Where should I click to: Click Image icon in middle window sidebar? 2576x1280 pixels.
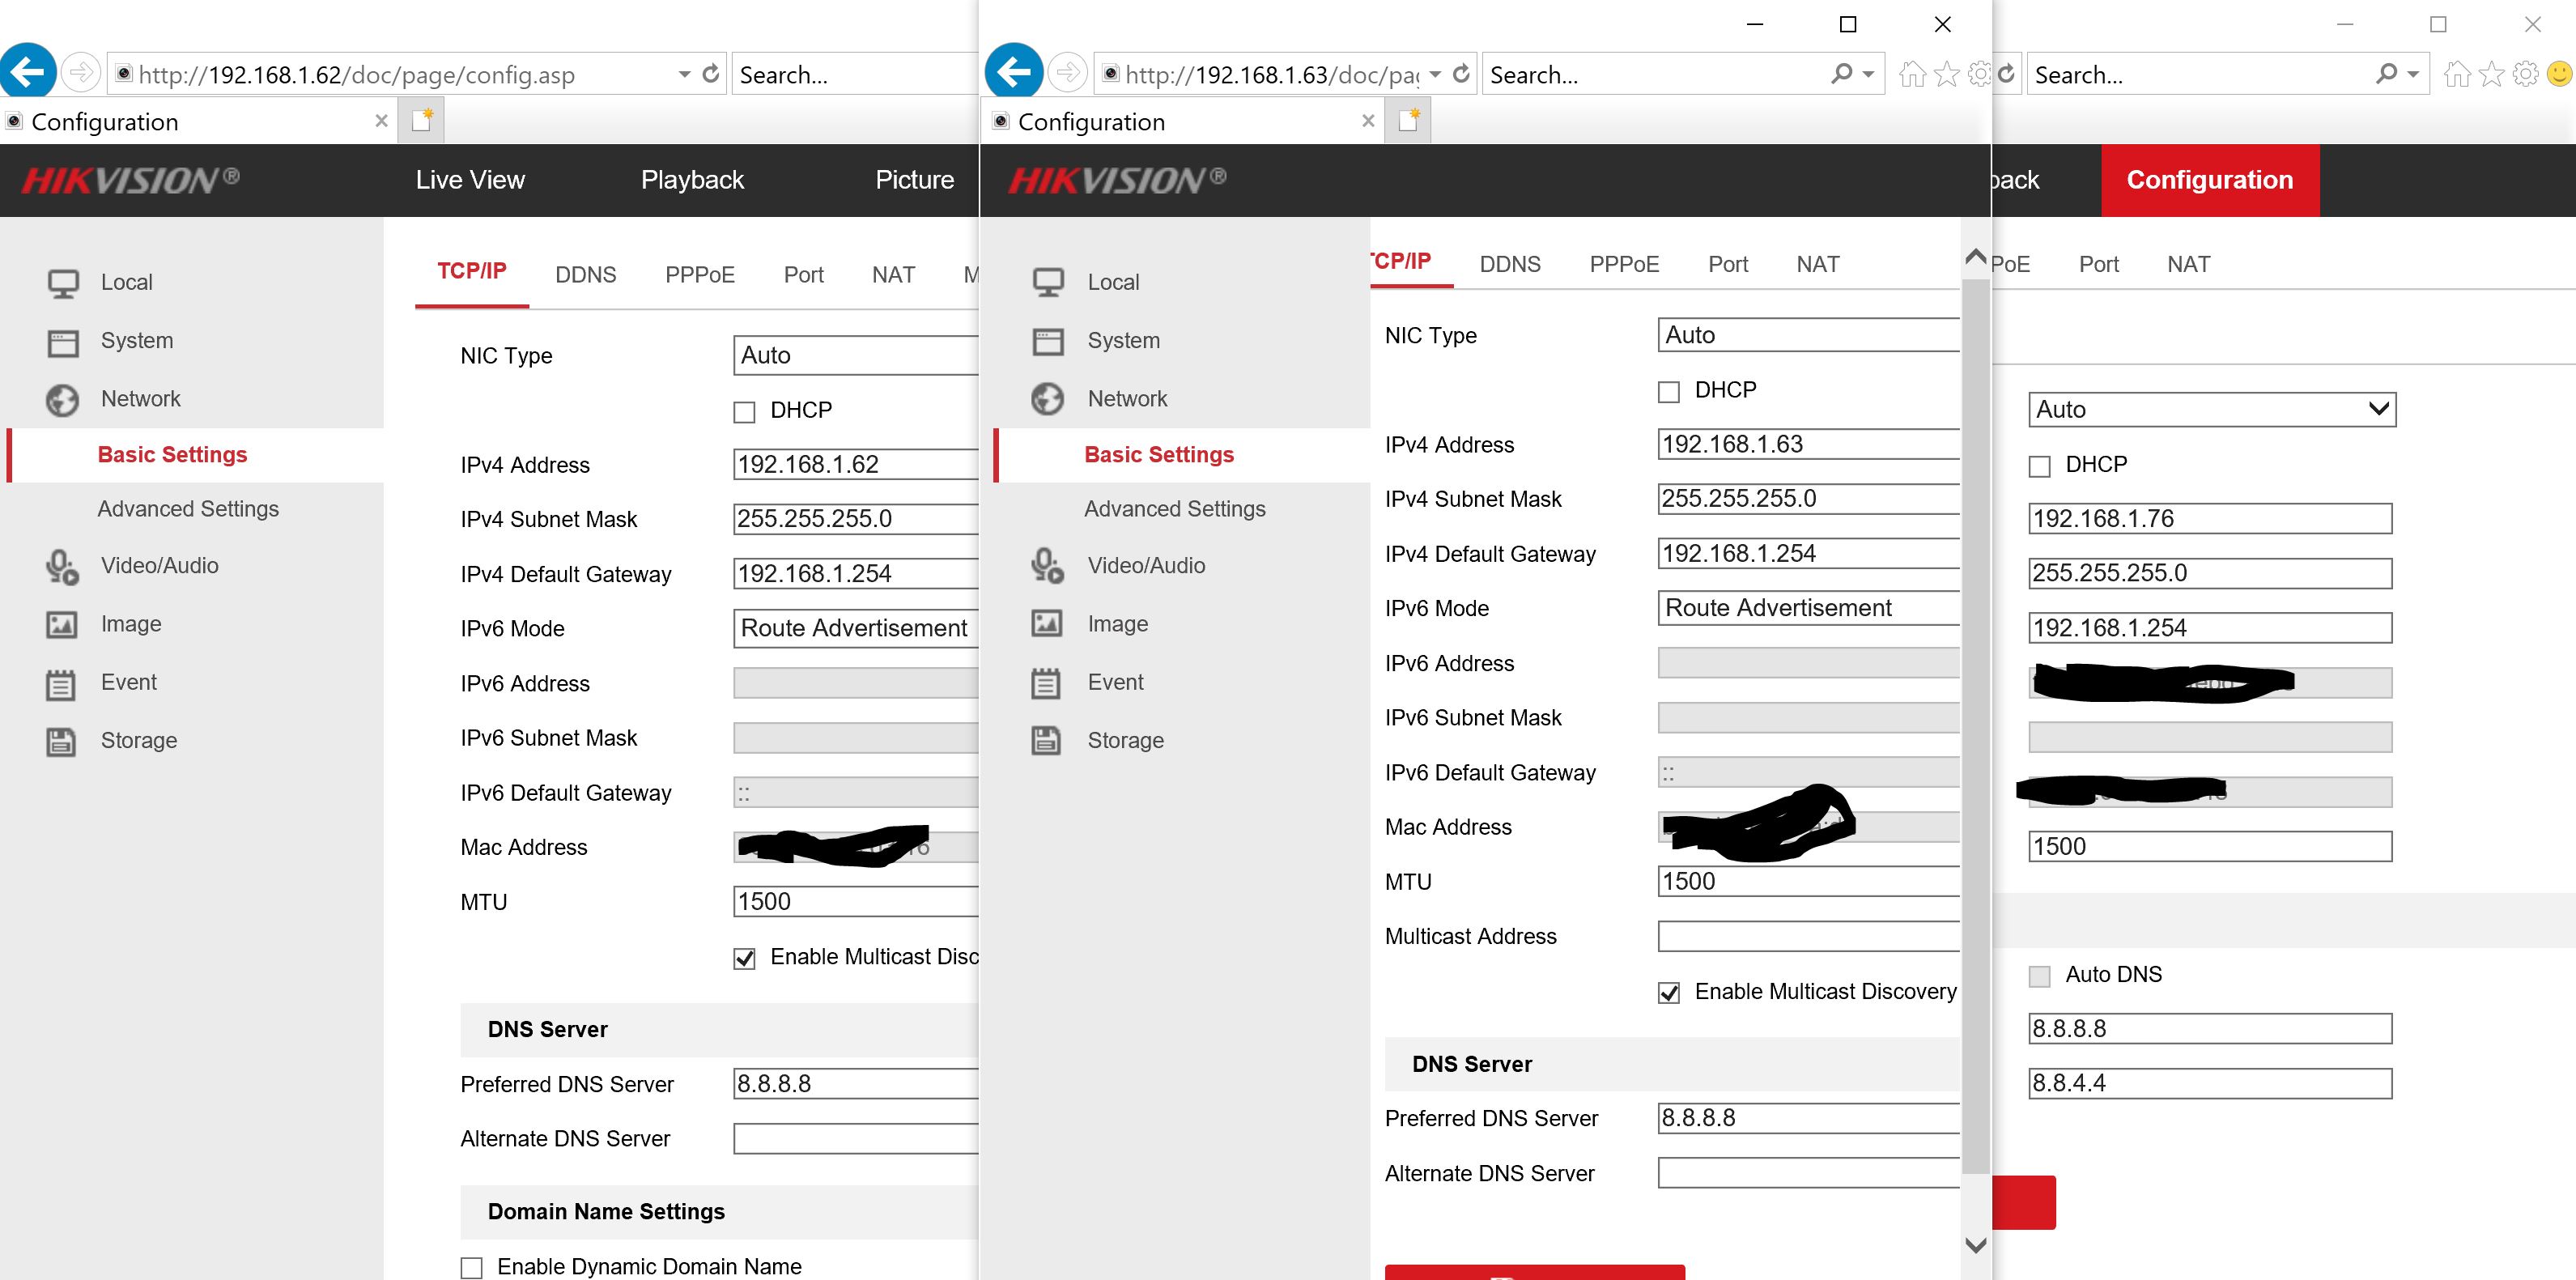click(1047, 624)
